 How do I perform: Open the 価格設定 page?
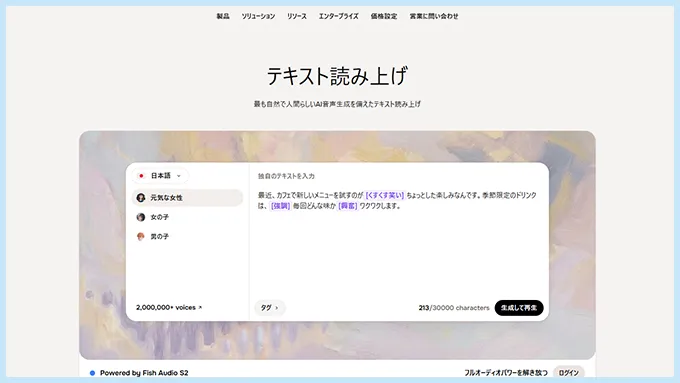384,16
